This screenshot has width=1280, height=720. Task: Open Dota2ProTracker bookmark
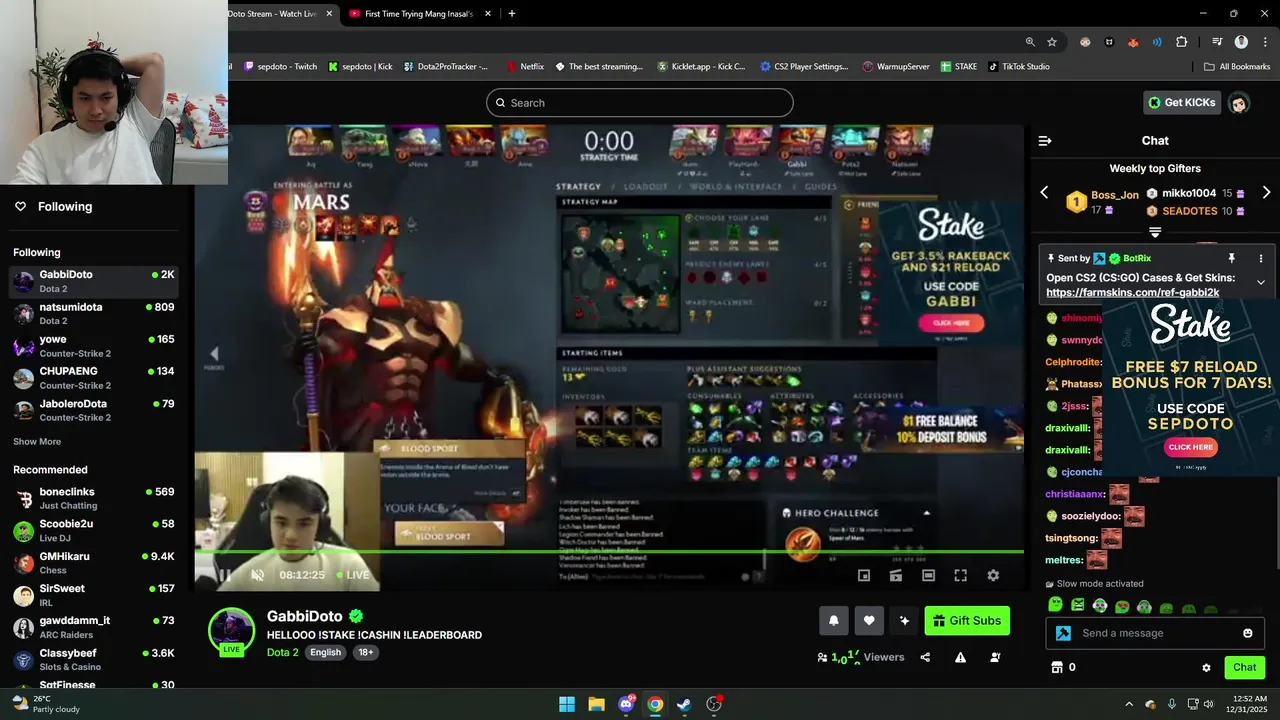coord(446,66)
